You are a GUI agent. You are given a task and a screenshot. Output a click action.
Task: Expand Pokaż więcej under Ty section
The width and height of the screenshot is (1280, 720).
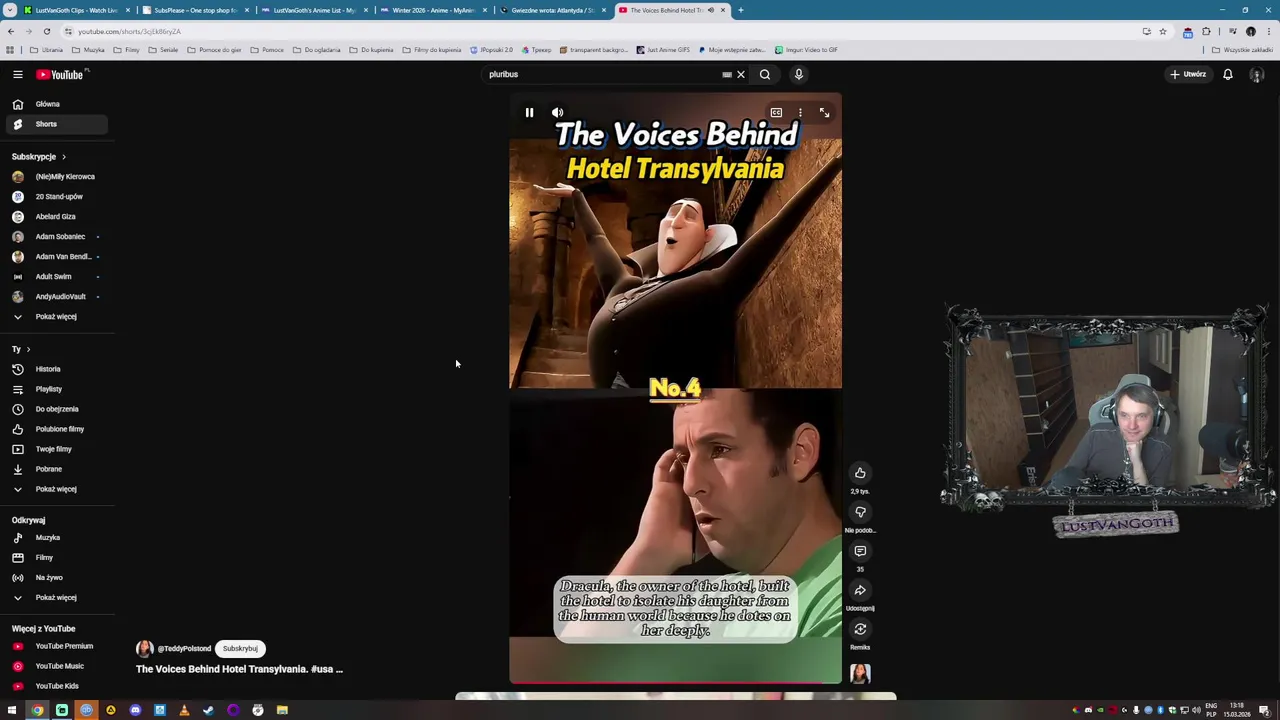[55, 489]
